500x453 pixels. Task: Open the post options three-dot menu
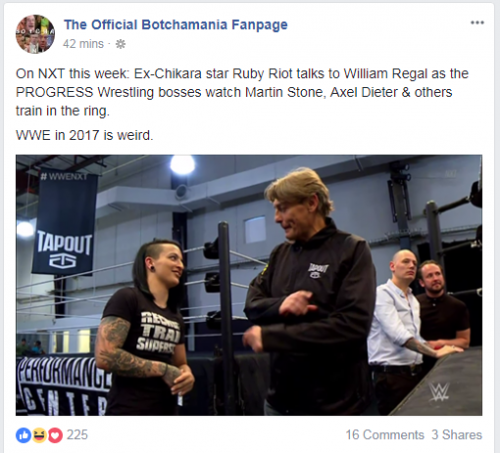tap(477, 23)
